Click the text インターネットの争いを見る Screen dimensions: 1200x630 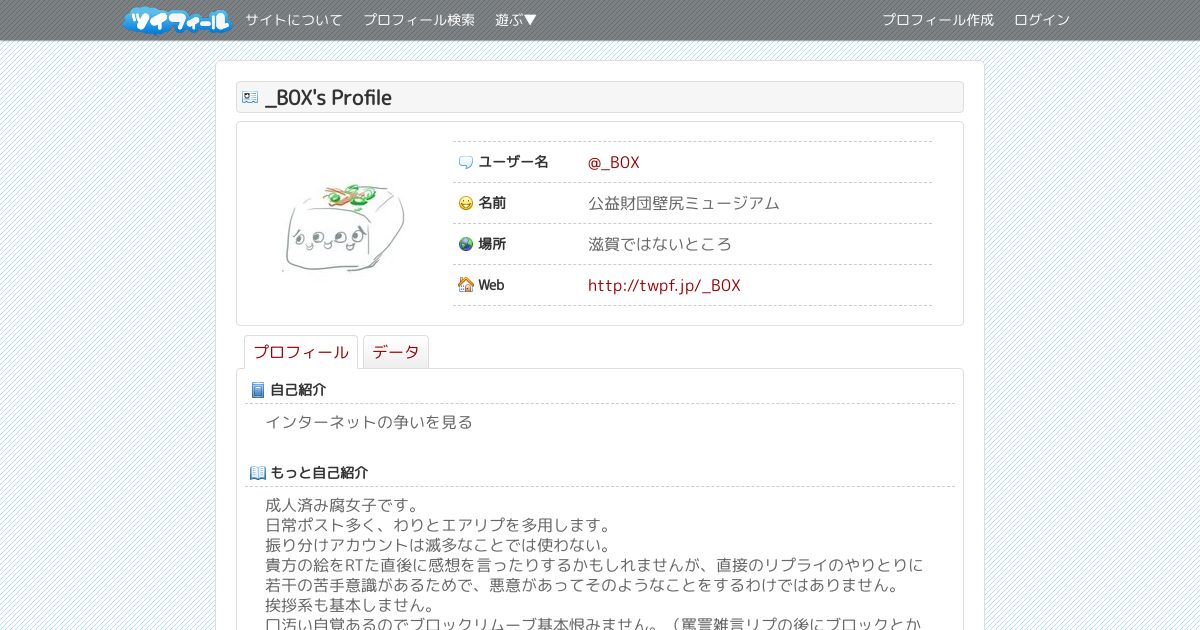pos(369,422)
